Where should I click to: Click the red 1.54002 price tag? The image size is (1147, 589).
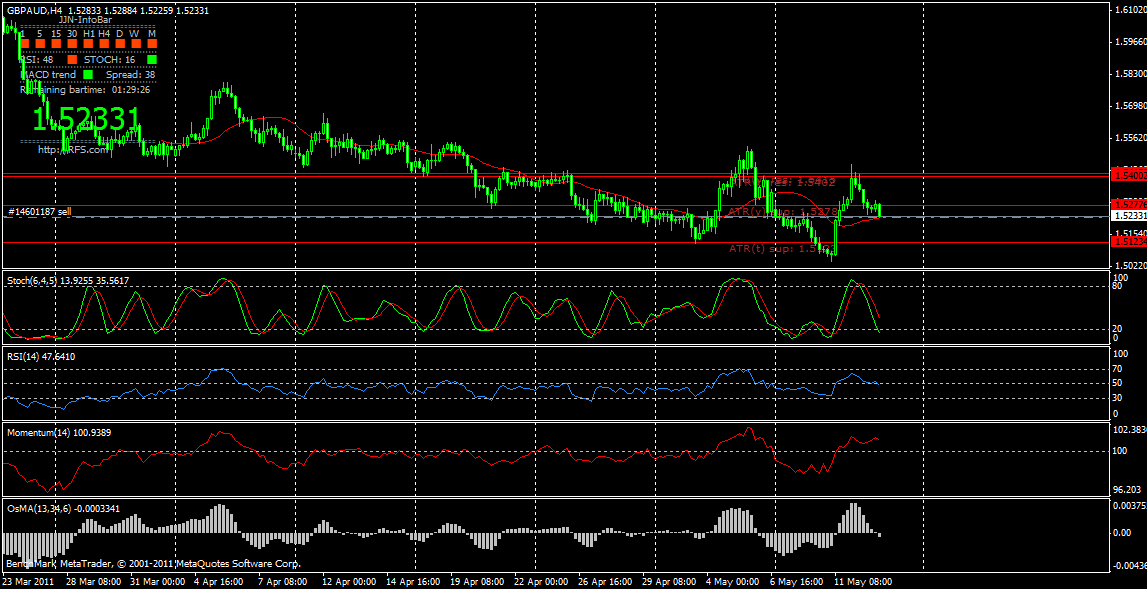[1127, 175]
